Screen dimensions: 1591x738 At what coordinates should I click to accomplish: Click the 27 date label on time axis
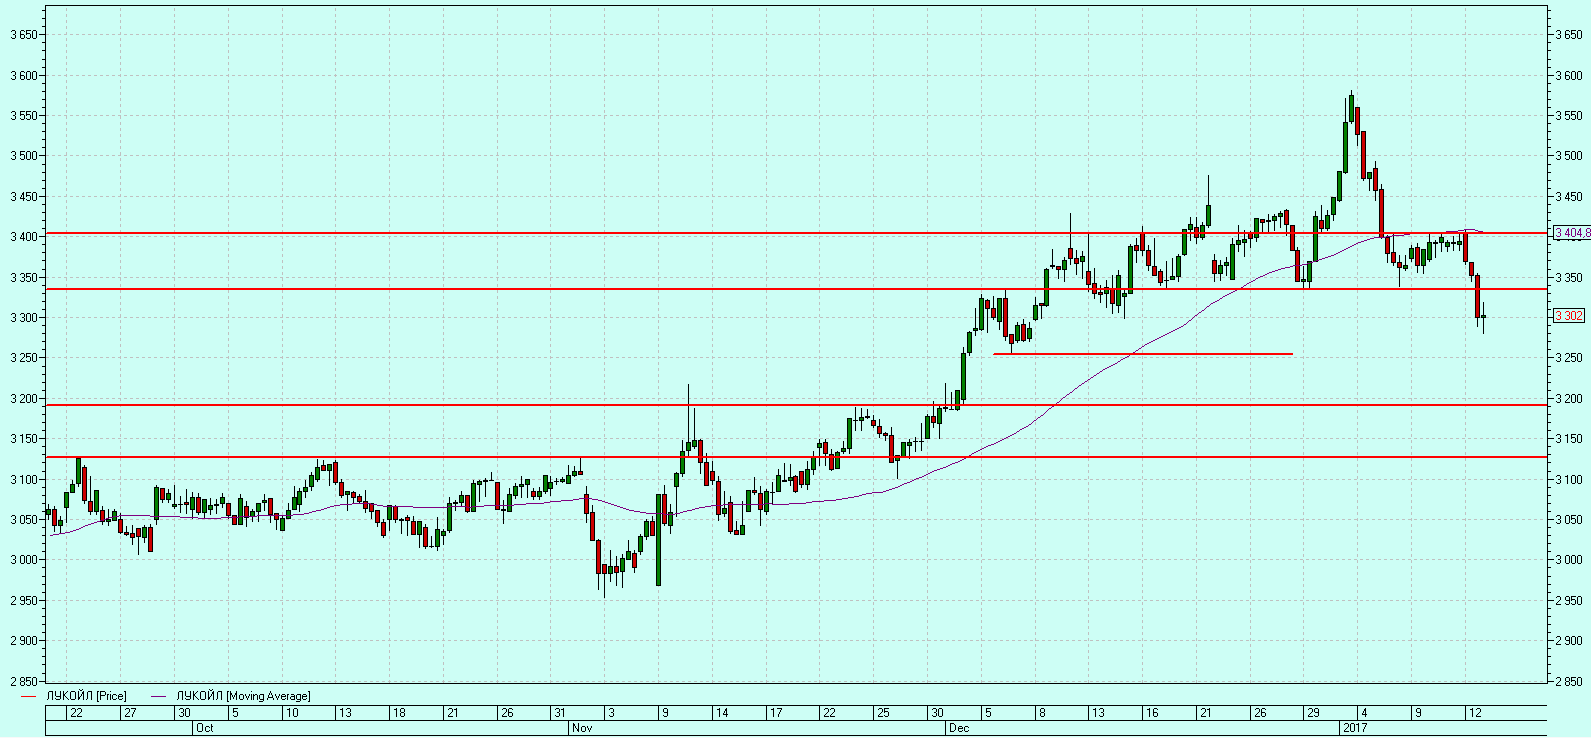pos(129,713)
